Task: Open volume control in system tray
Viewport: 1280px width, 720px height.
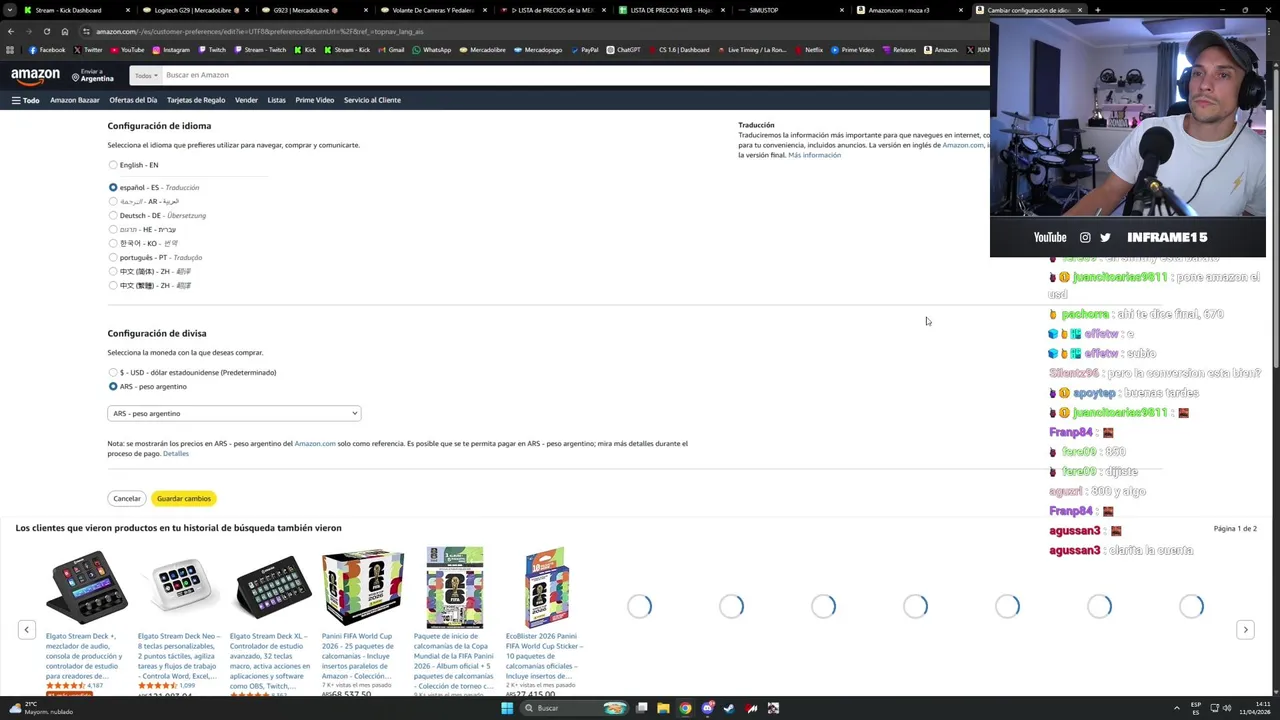Action: (x=1229, y=708)
